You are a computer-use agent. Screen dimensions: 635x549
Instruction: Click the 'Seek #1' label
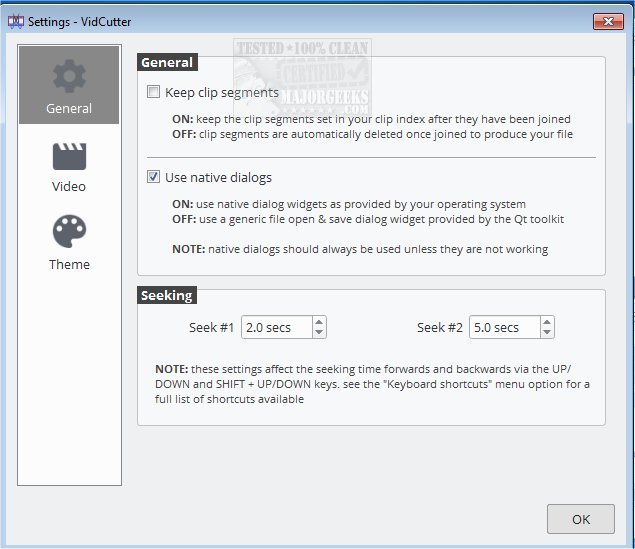[x=211, y=327]
